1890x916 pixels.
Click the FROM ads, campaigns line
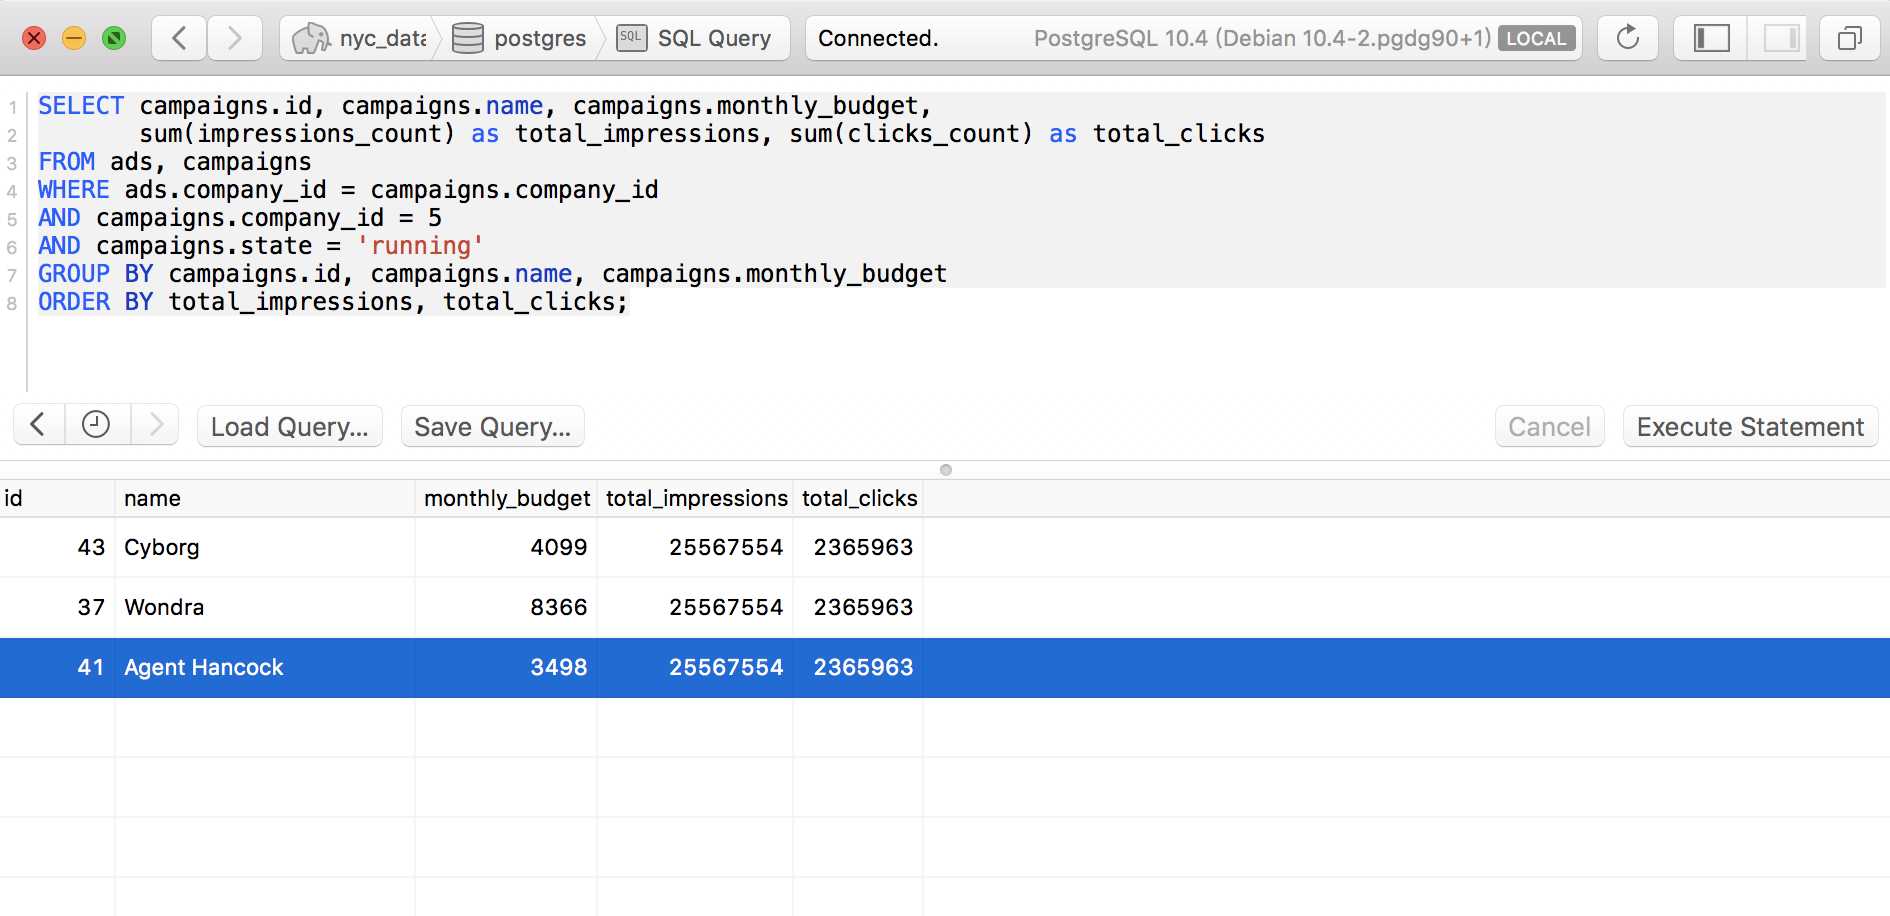[175, 162]
